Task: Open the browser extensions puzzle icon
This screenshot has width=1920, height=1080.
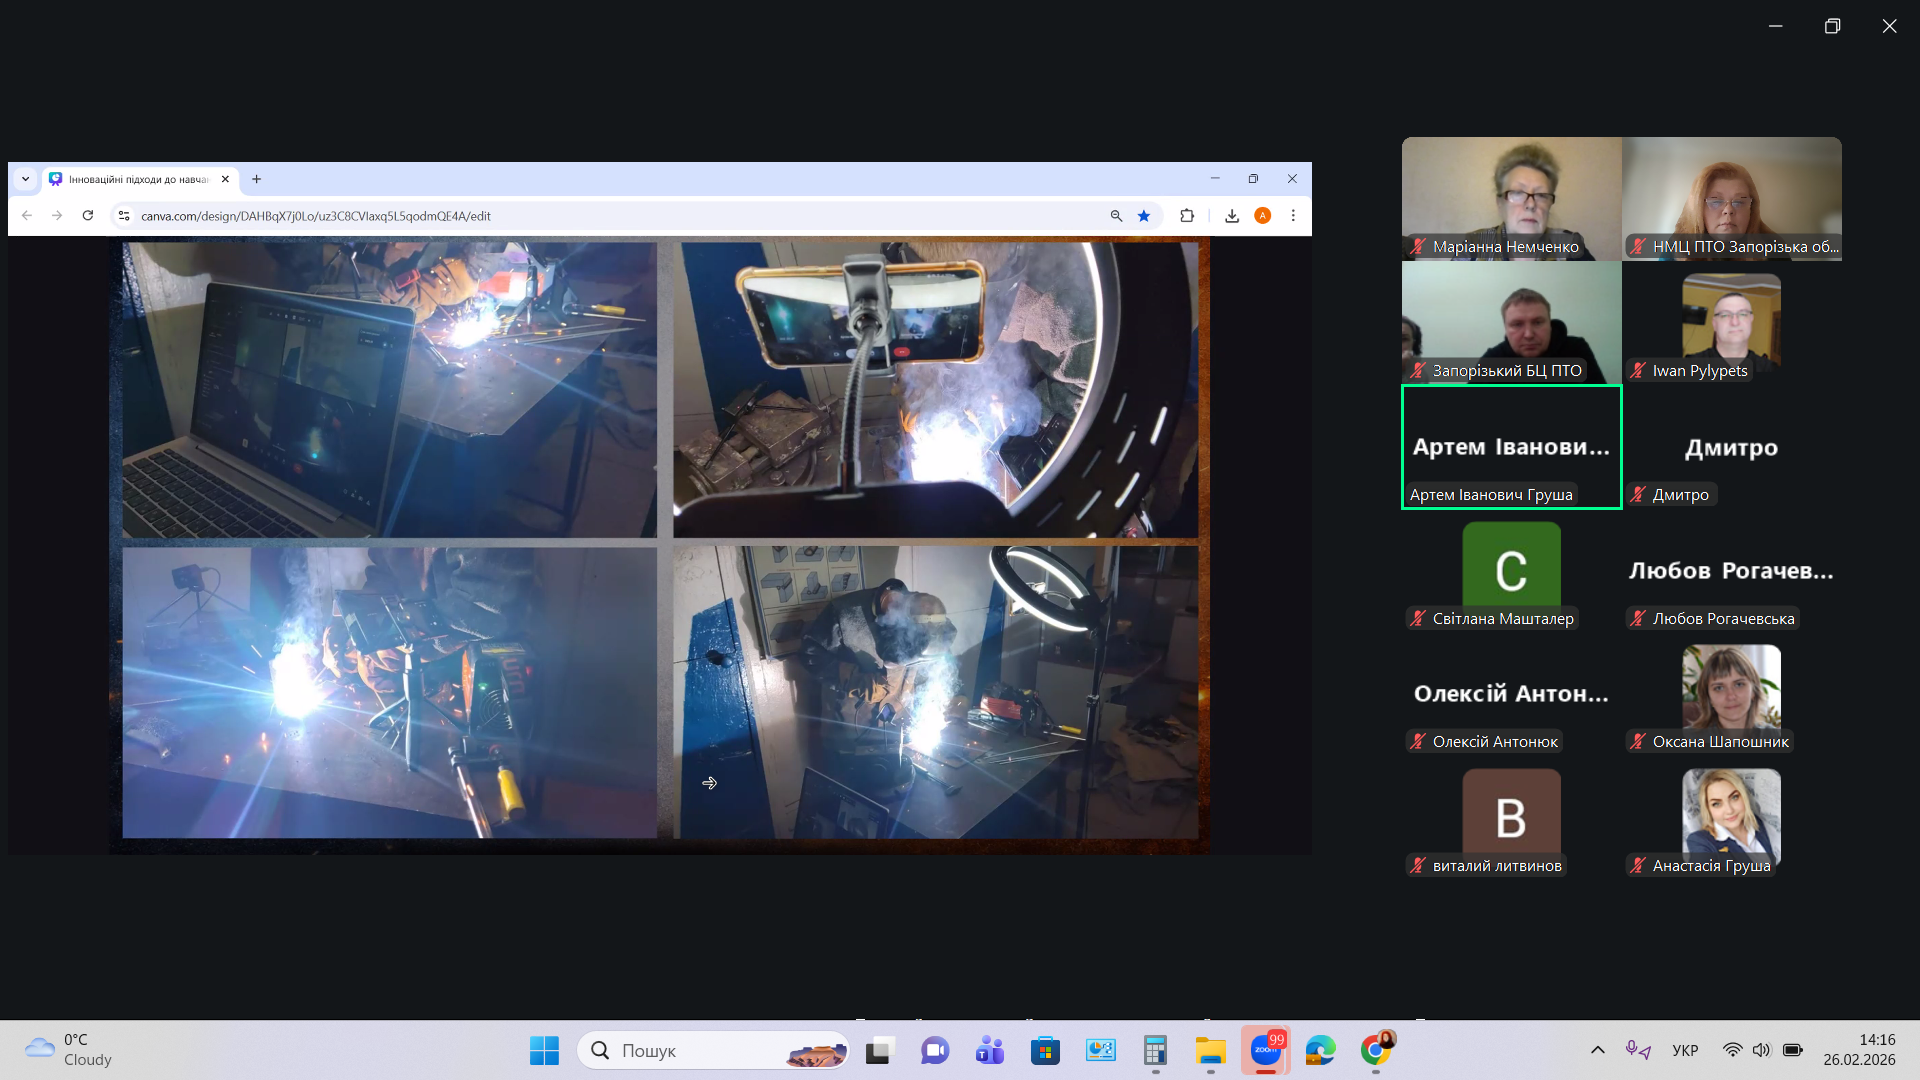Action: click(x=1187, y=216)
